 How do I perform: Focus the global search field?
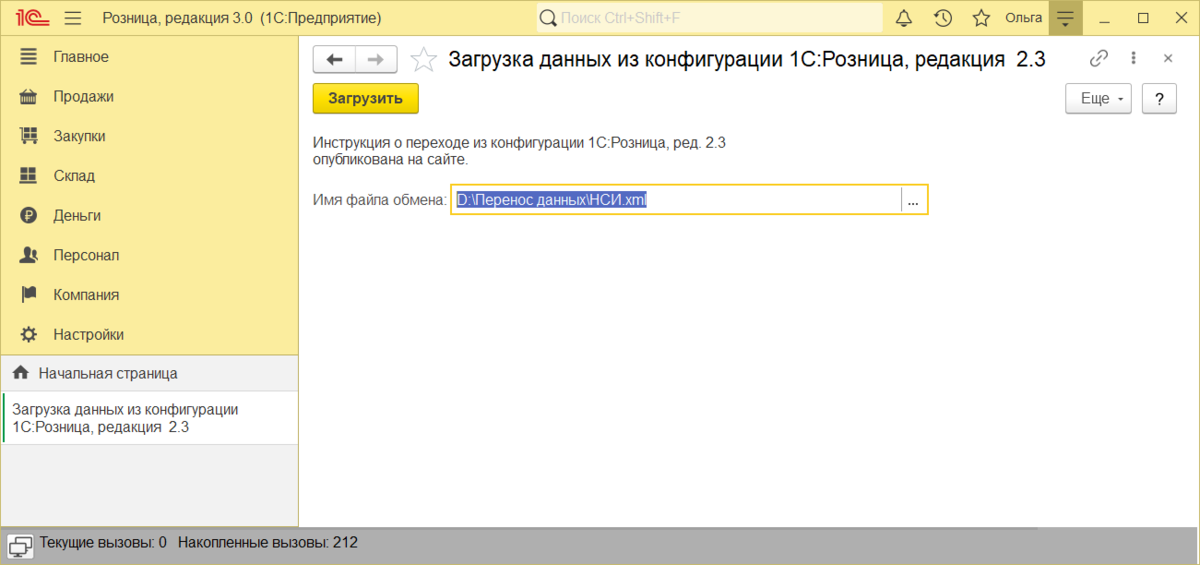pos(710,18)
